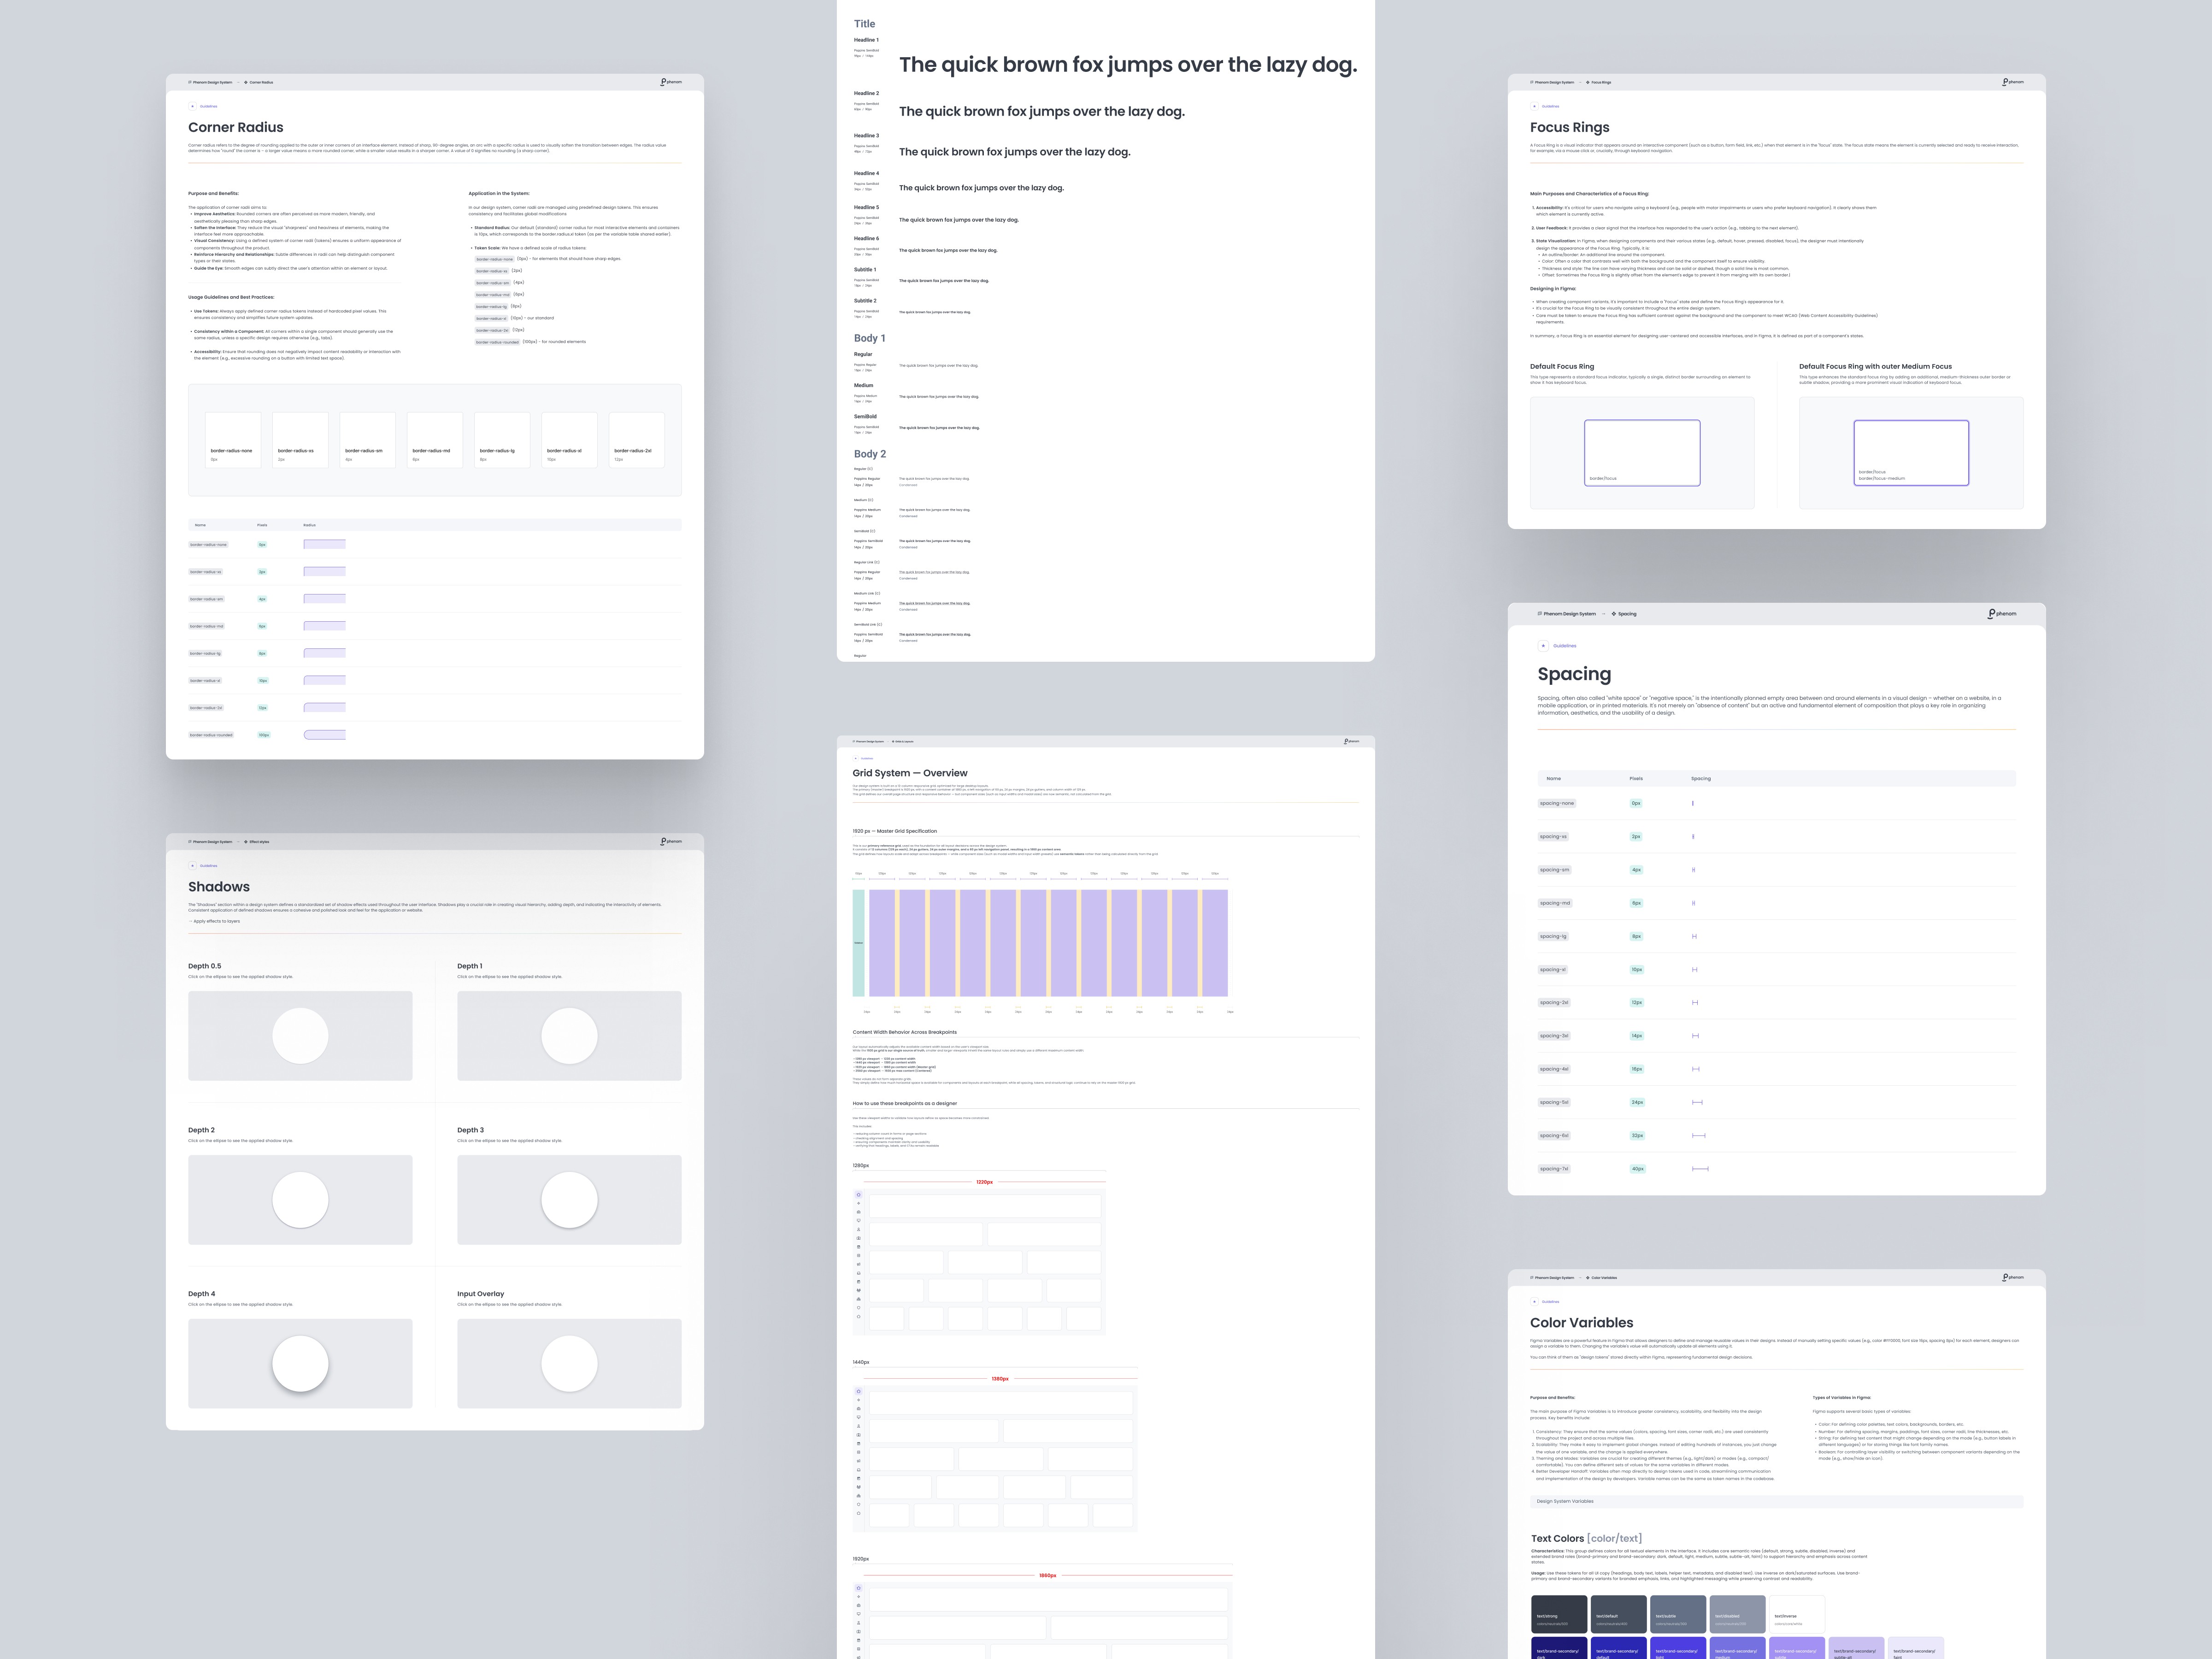Viewport: 2212px width, 1659px height.
Task: Click the 'Body 2' section heading
Action: pos(870,455)
